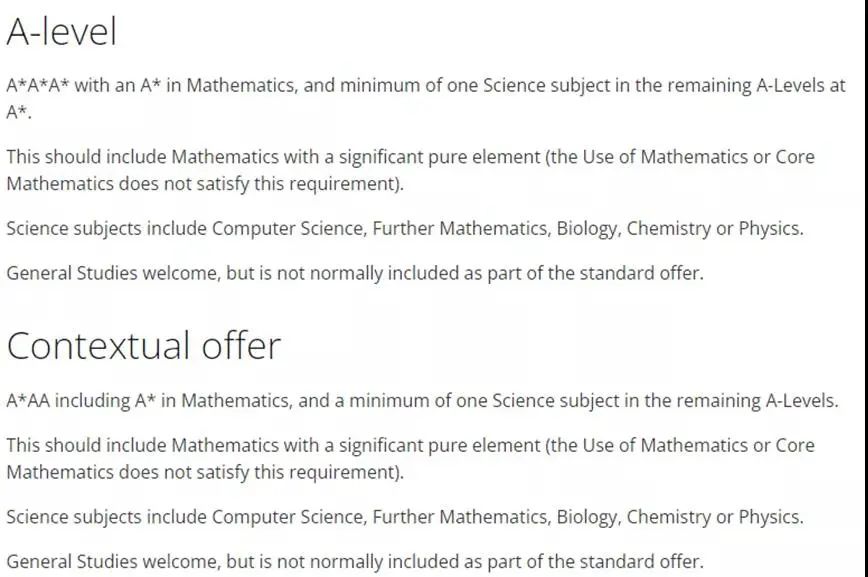Select the A*A*A* grade text

(38, 85)
